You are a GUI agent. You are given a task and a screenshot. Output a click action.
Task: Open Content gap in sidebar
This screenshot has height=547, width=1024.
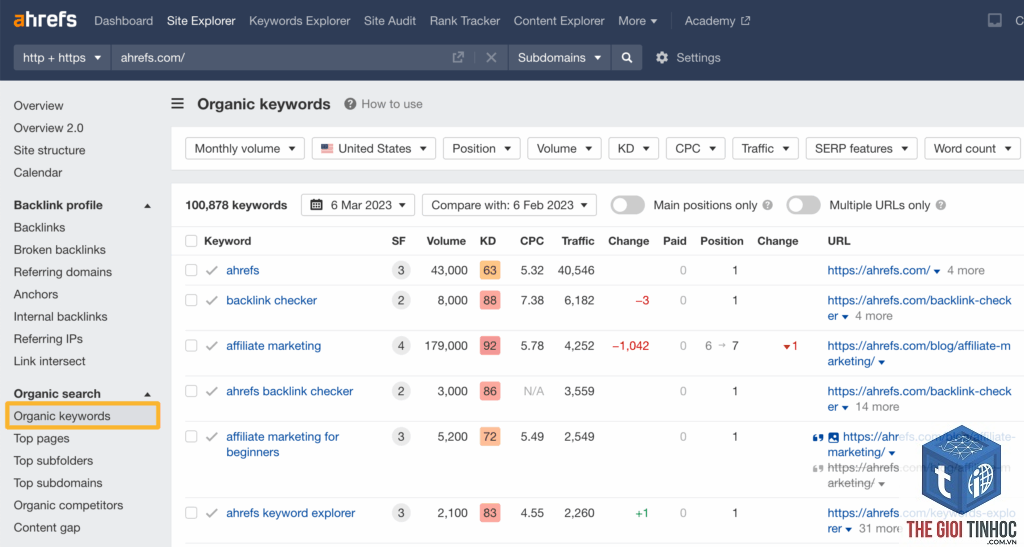point(47,528)
